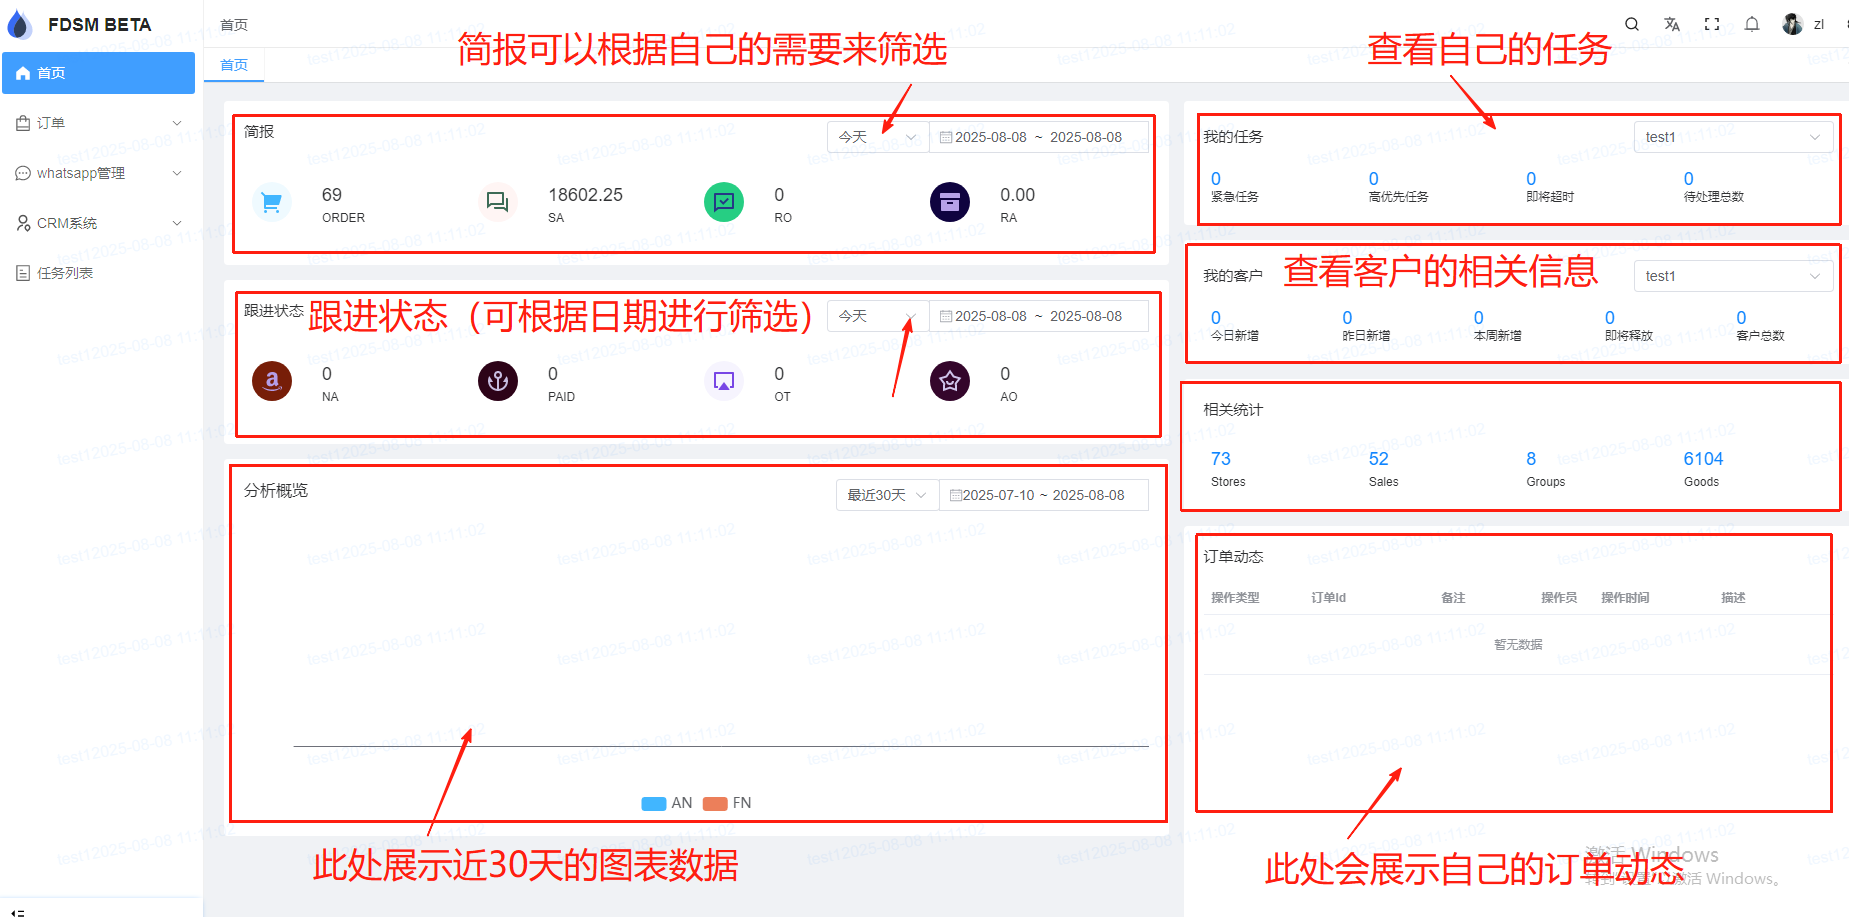Click the green RO checkmark icon

723,203
